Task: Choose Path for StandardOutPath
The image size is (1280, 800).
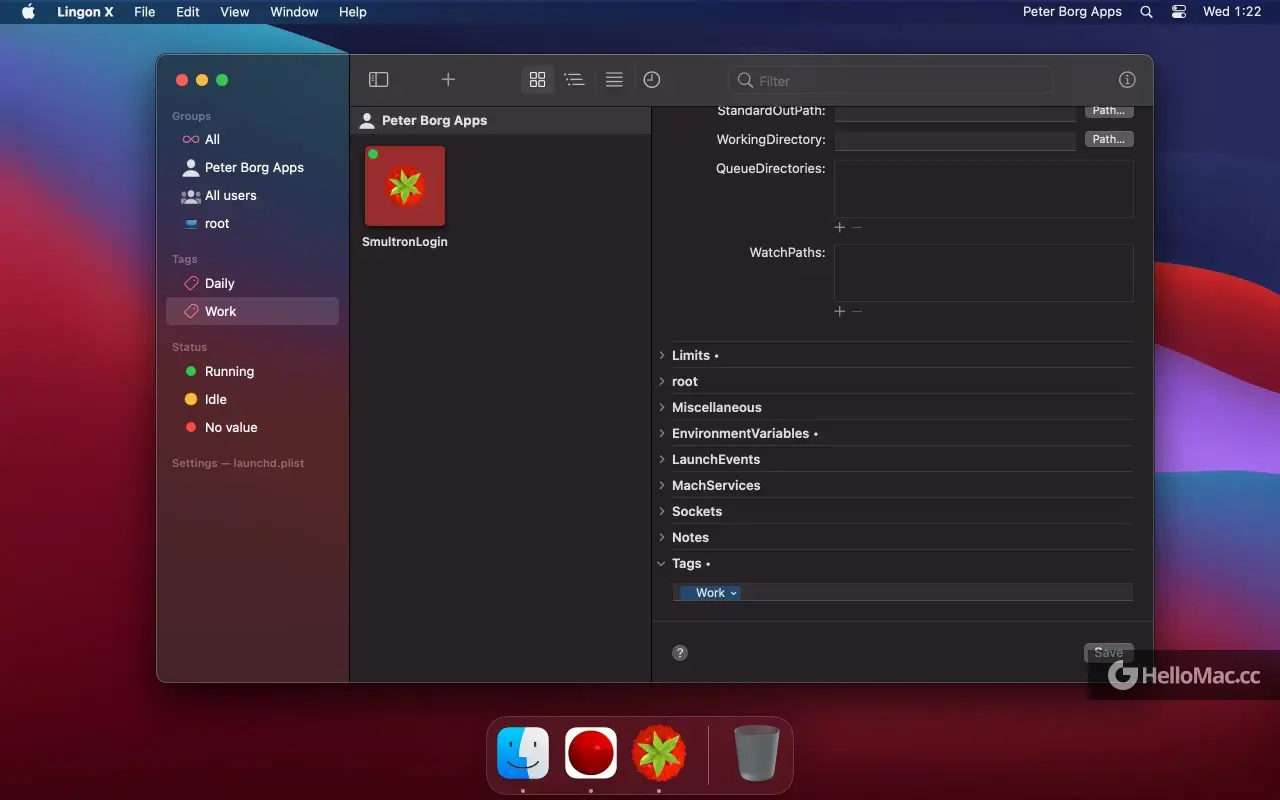Action: tap(1109, 111)
